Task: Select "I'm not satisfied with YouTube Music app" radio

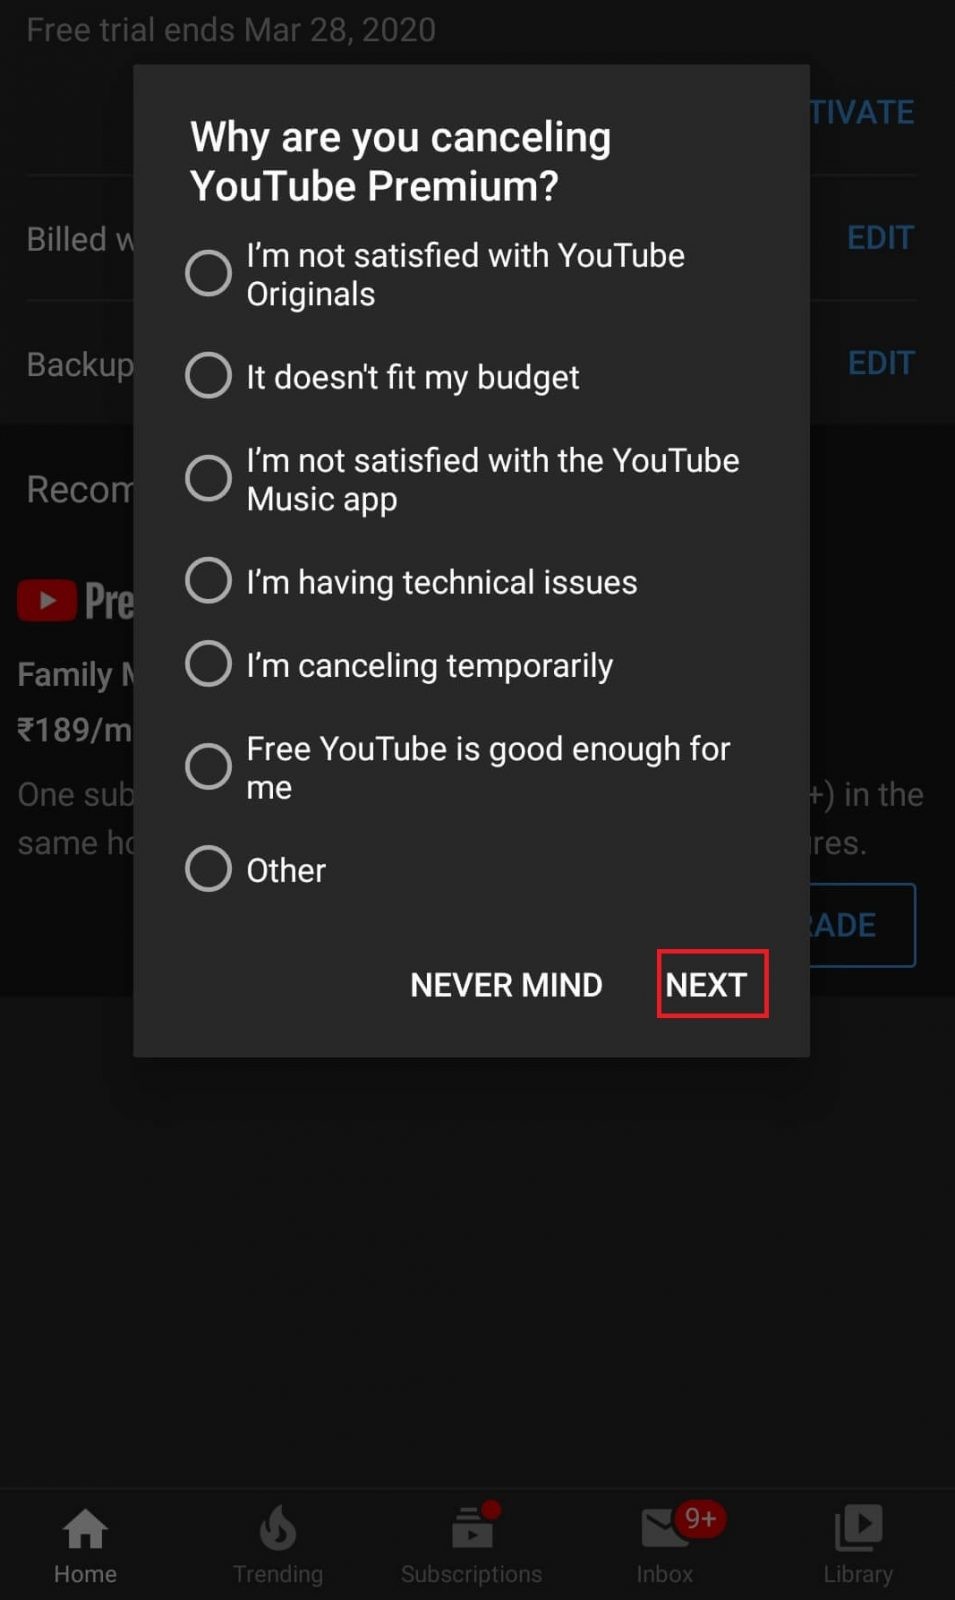Action: click(x=208, y=478)
